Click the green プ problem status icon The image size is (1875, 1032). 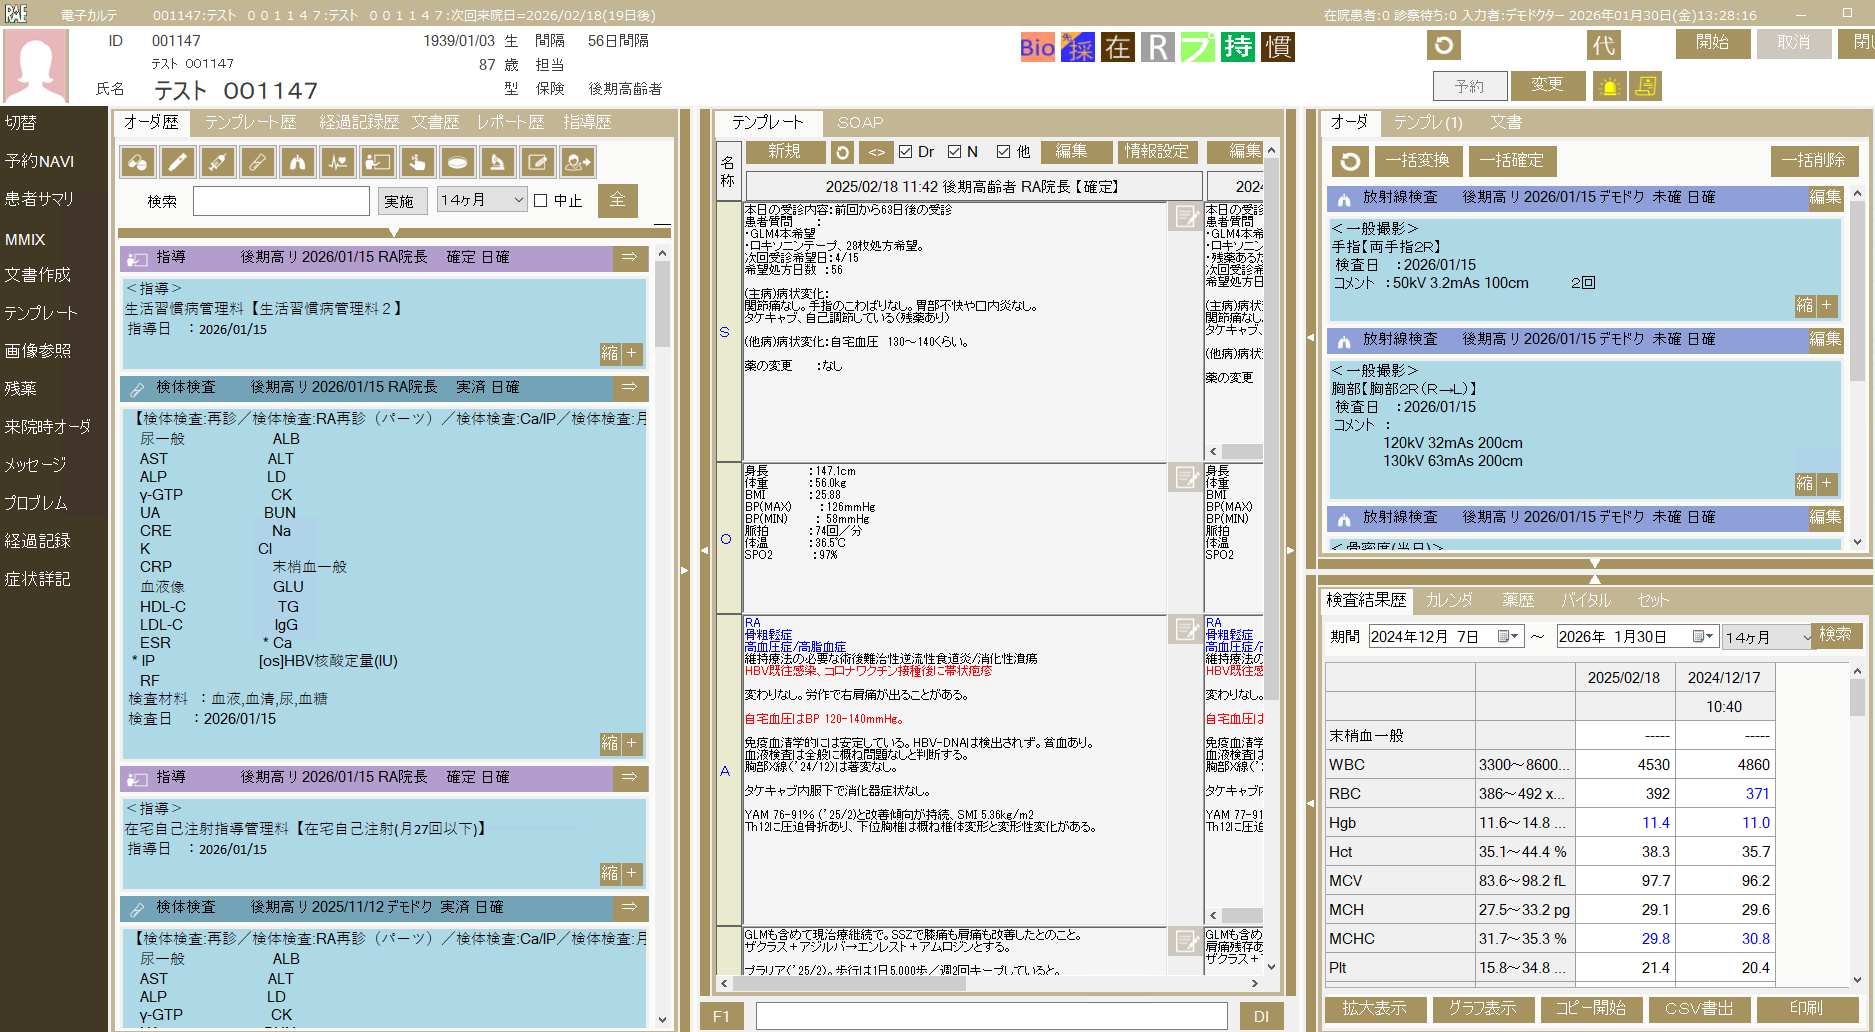[x=1198, y=46]
